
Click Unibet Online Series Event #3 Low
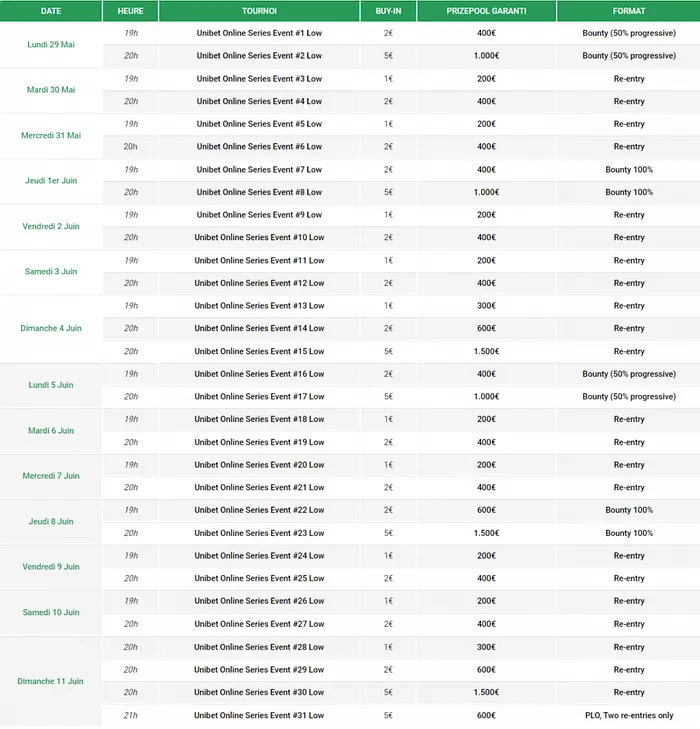pos(259,79)
